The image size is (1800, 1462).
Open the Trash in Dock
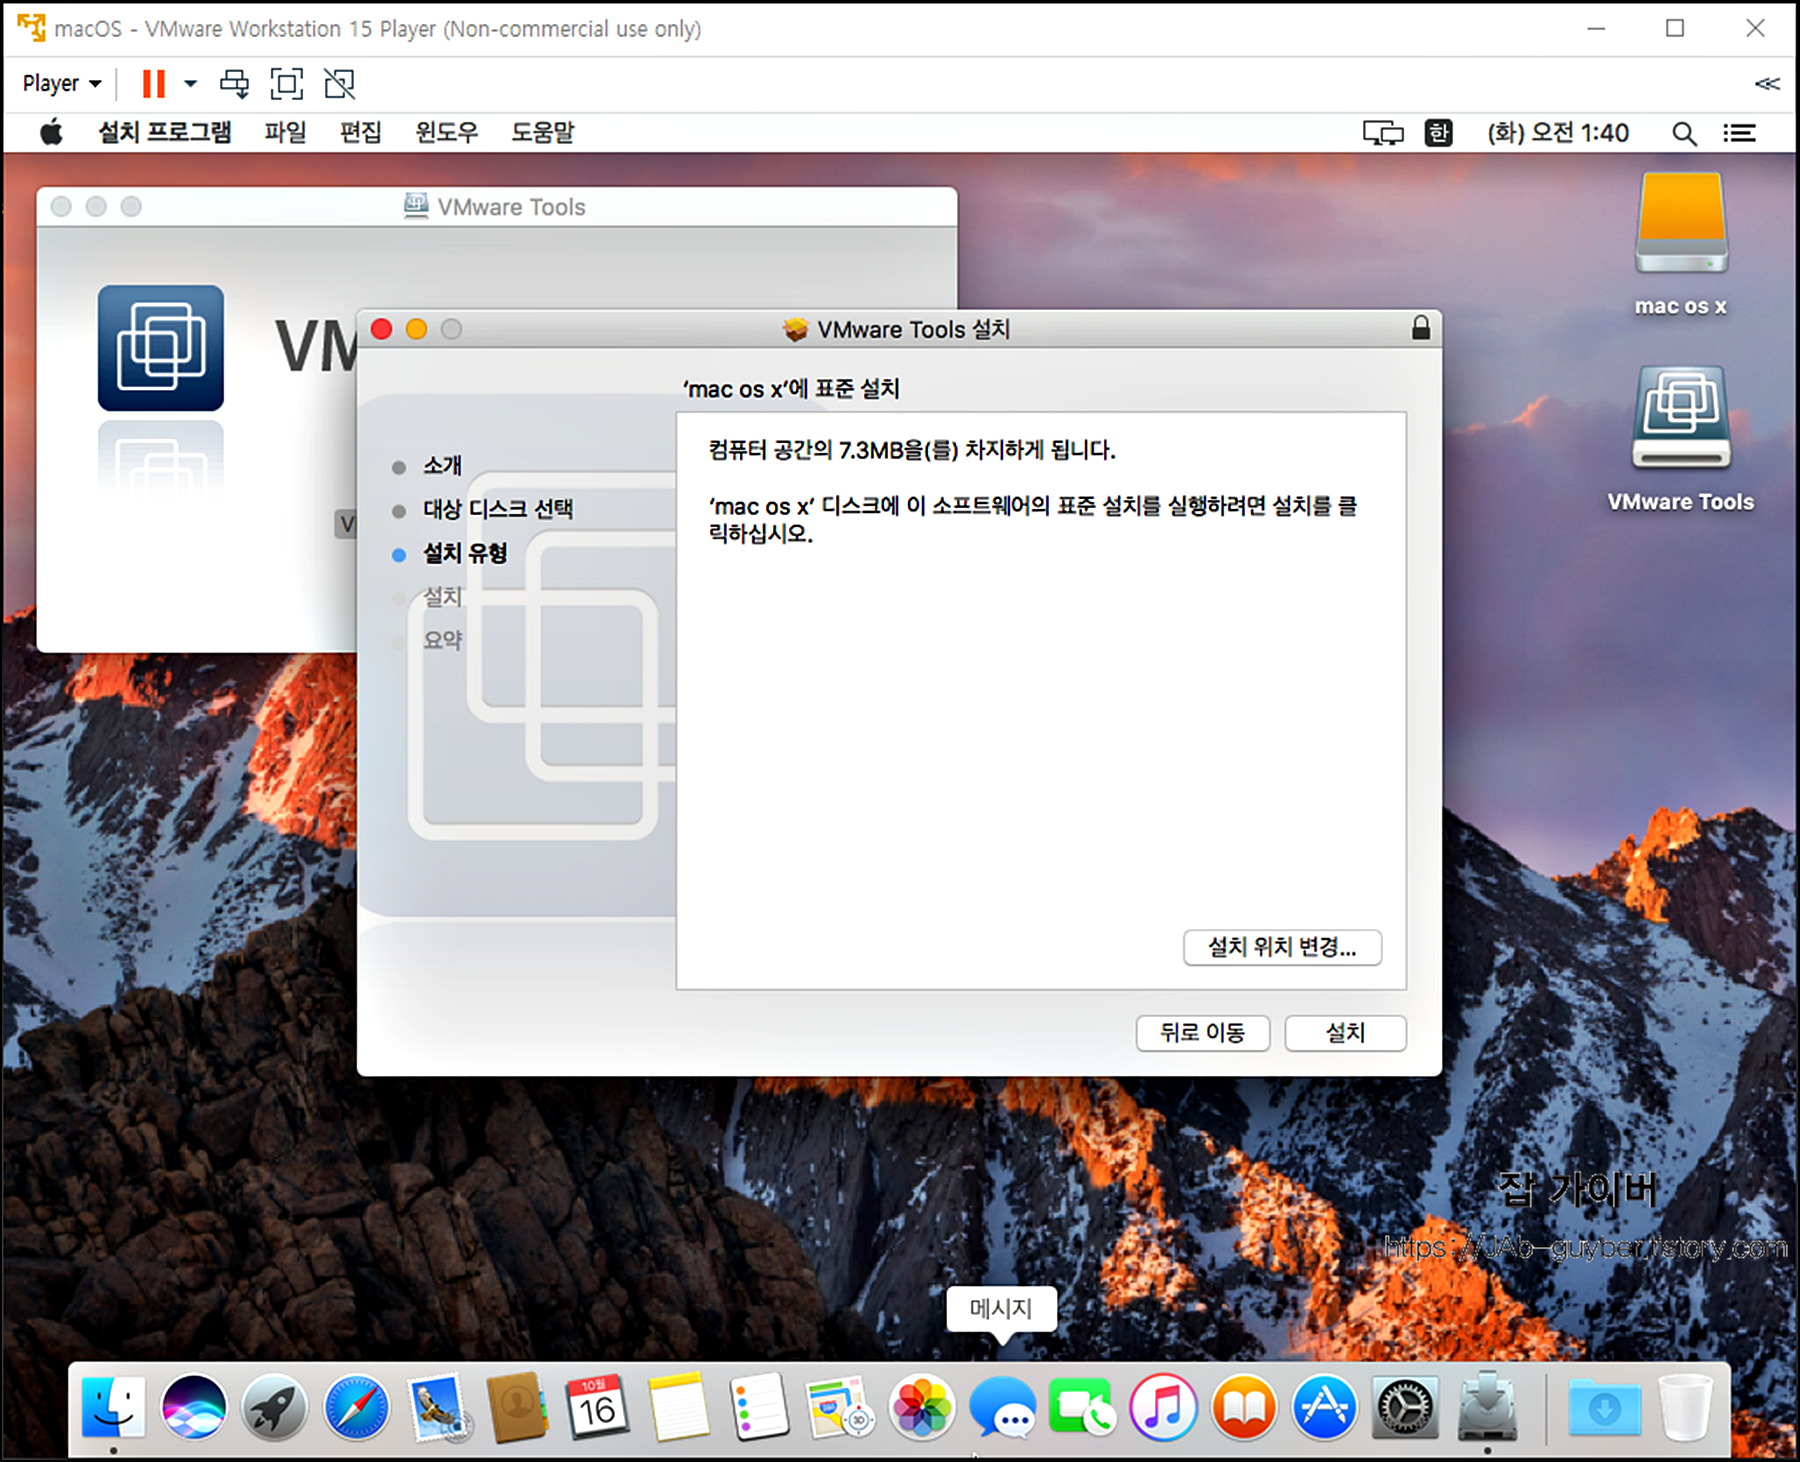(1685, 1406)
